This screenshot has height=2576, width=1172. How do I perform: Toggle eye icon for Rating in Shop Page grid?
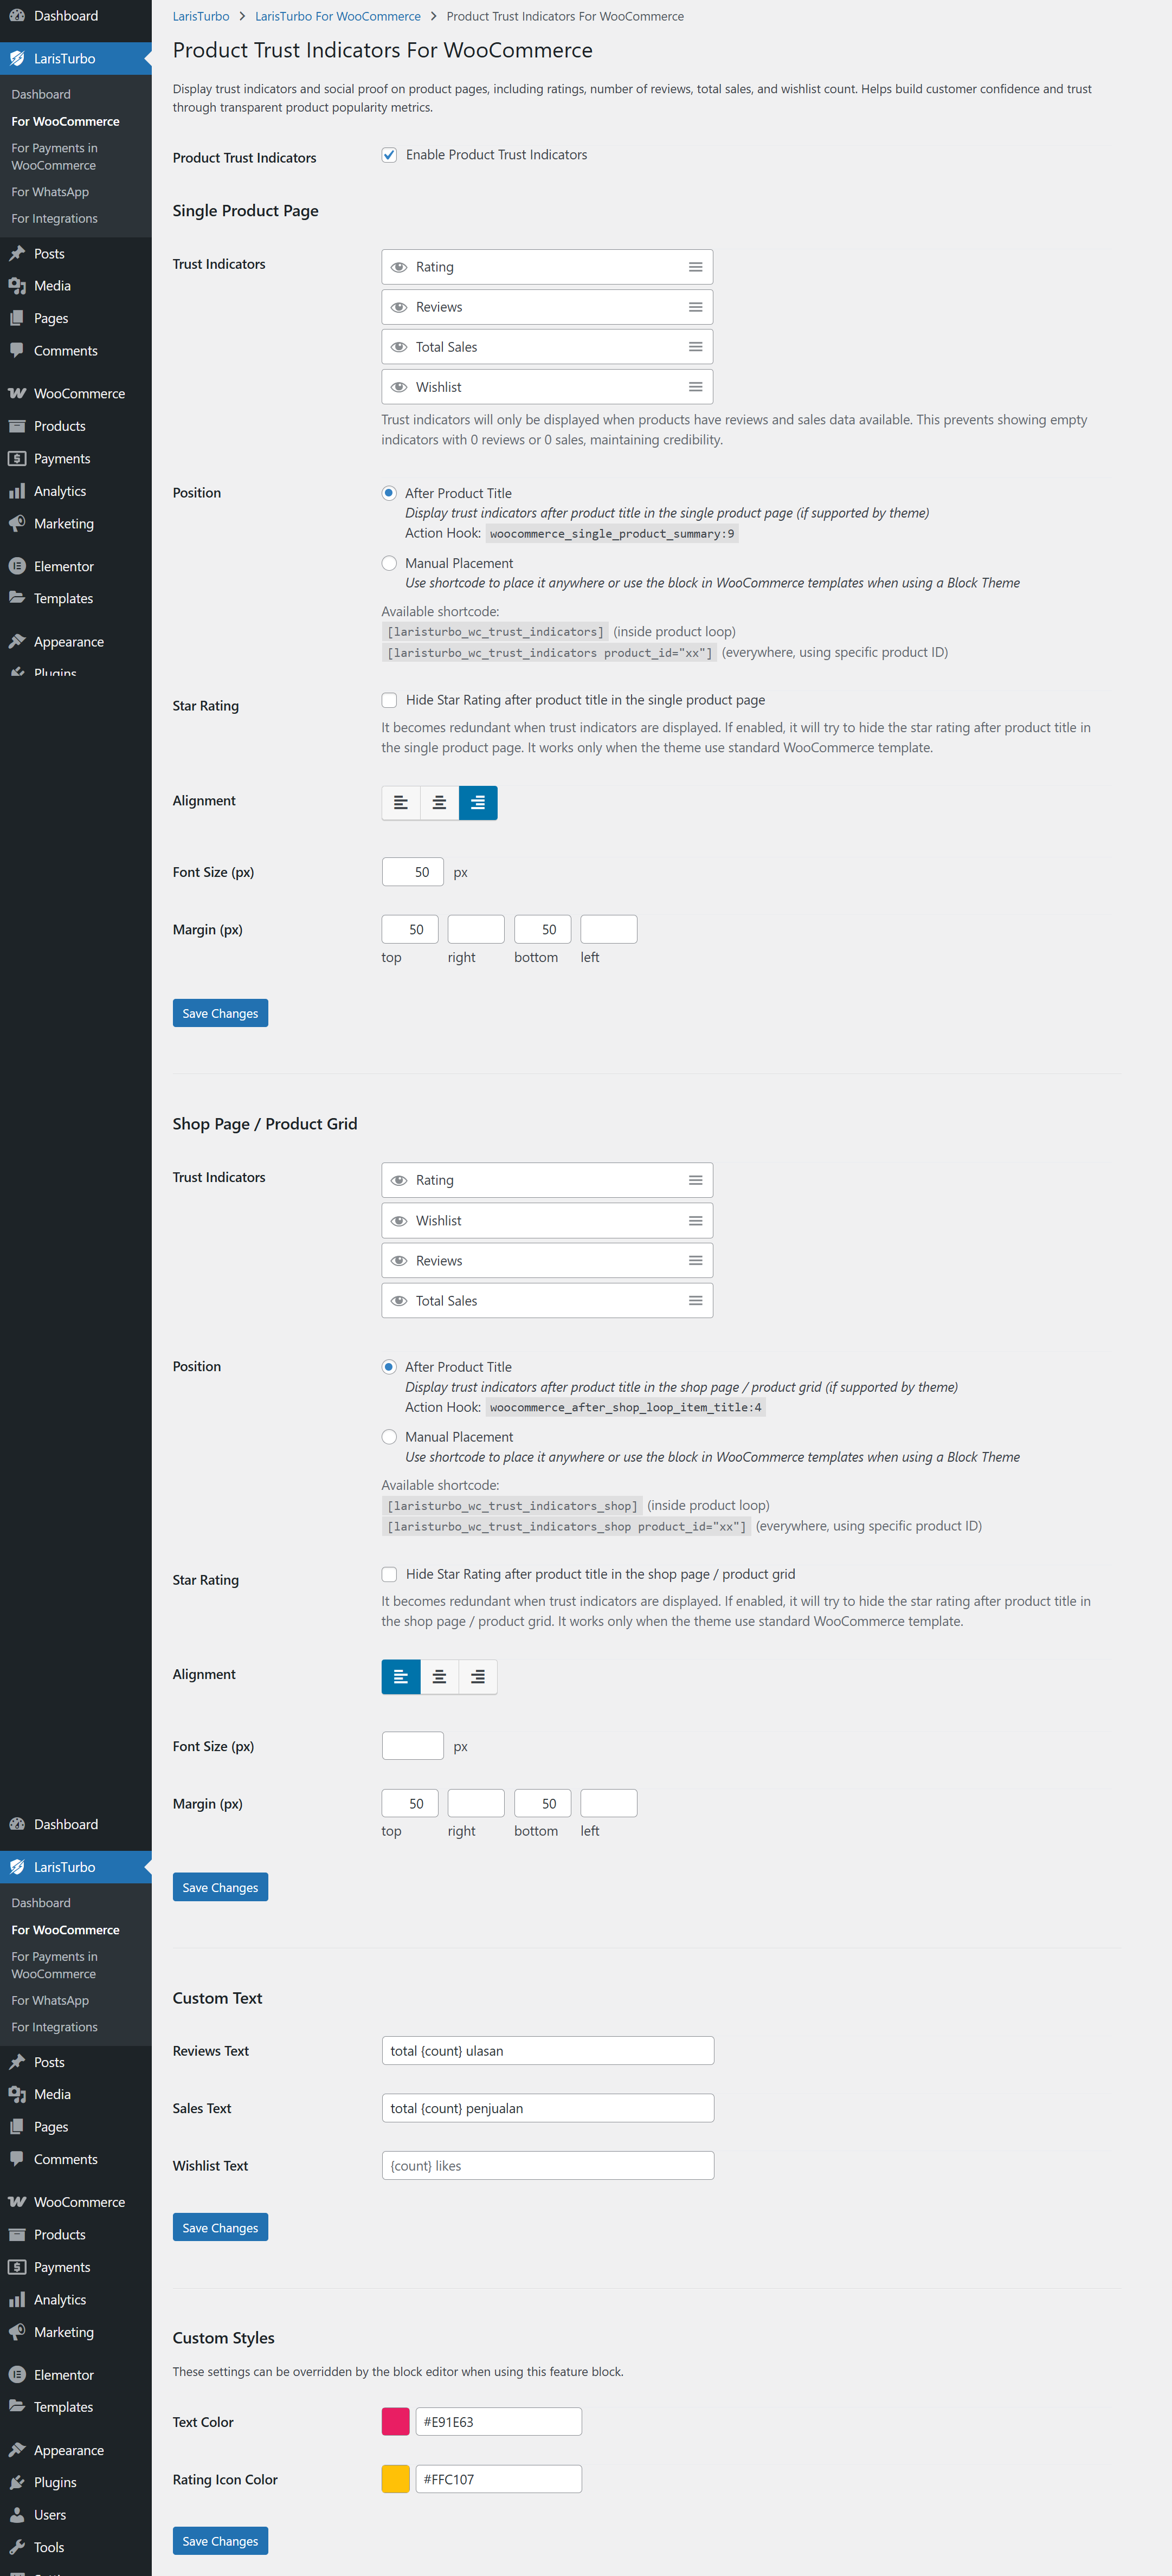click(399, 1180)
